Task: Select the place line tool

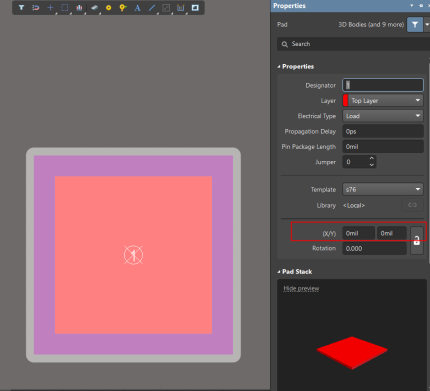Action: (152, 7)
